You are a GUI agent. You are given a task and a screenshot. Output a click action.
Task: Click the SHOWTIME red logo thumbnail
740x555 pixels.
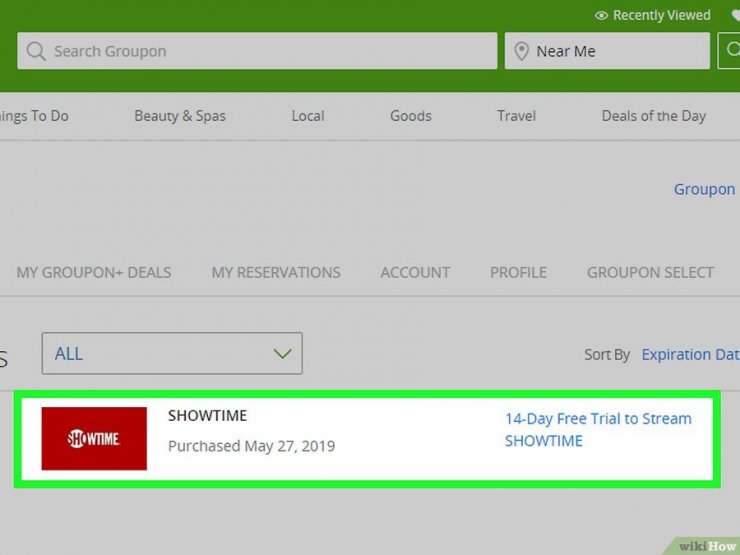tap(94, 438)
